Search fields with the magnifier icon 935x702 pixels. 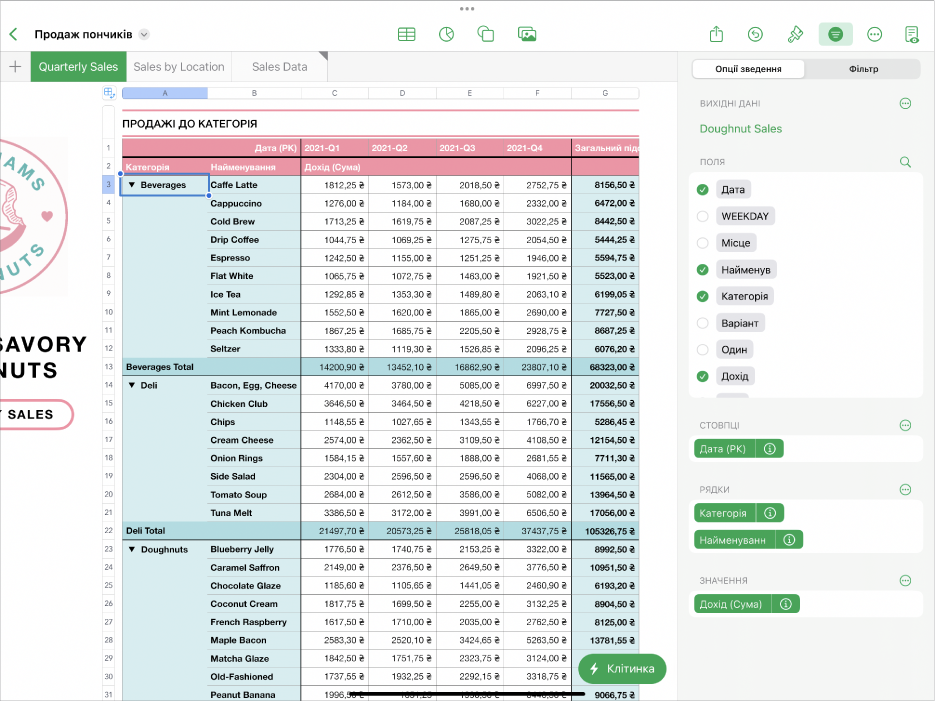905,161
